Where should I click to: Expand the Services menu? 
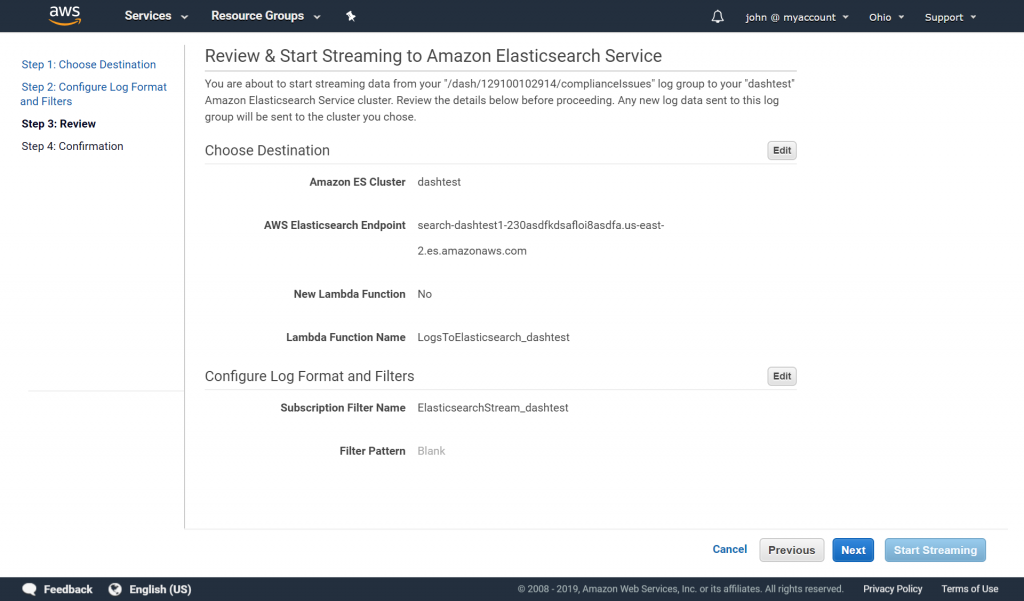point(156,16)
